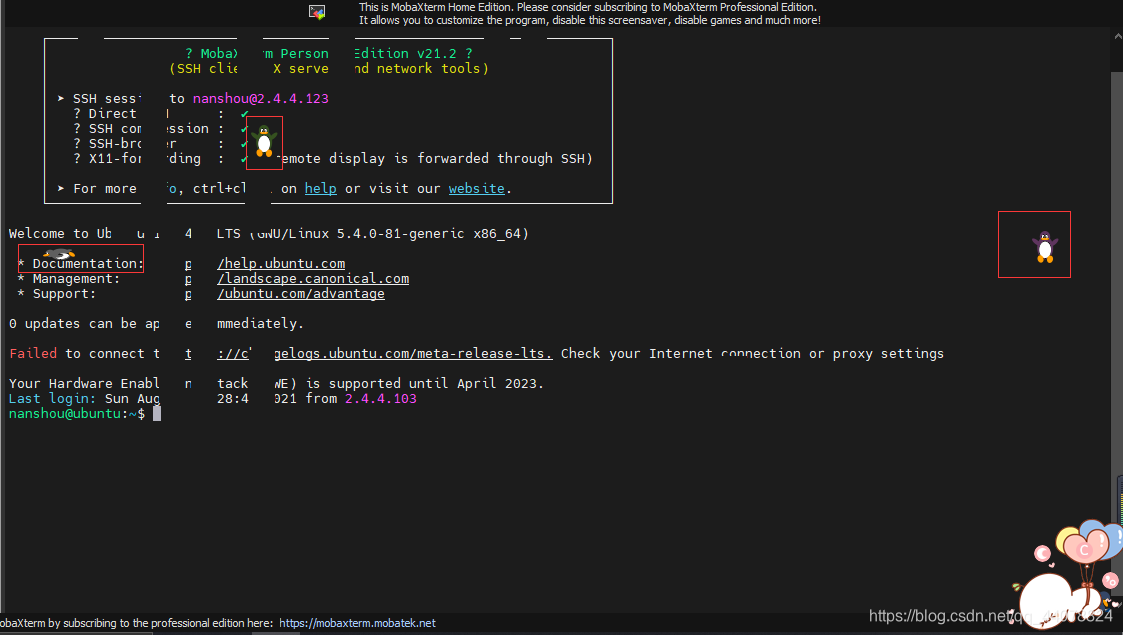Open the help.ubuntu.com documentation link

(x=281, y=263)
